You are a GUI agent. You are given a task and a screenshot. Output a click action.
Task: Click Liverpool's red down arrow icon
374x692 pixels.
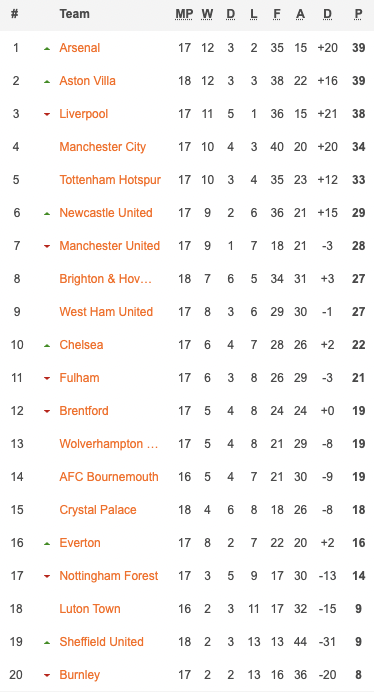[47, 115]
